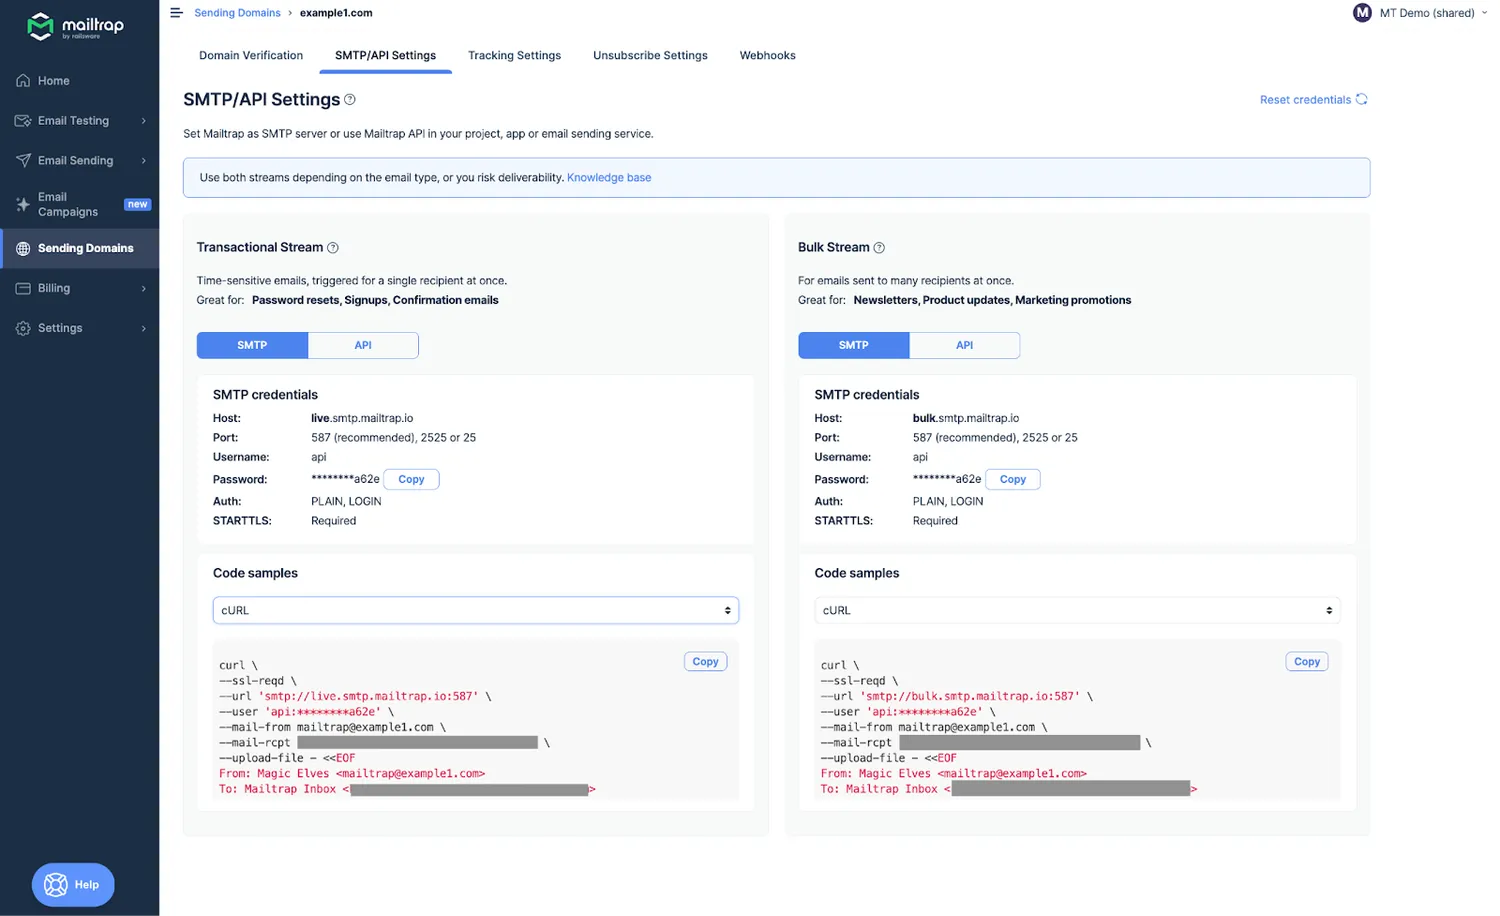
Task: Open the Bulk Stream cURL code sample dropdown
Action: [x=1077, y=611]
